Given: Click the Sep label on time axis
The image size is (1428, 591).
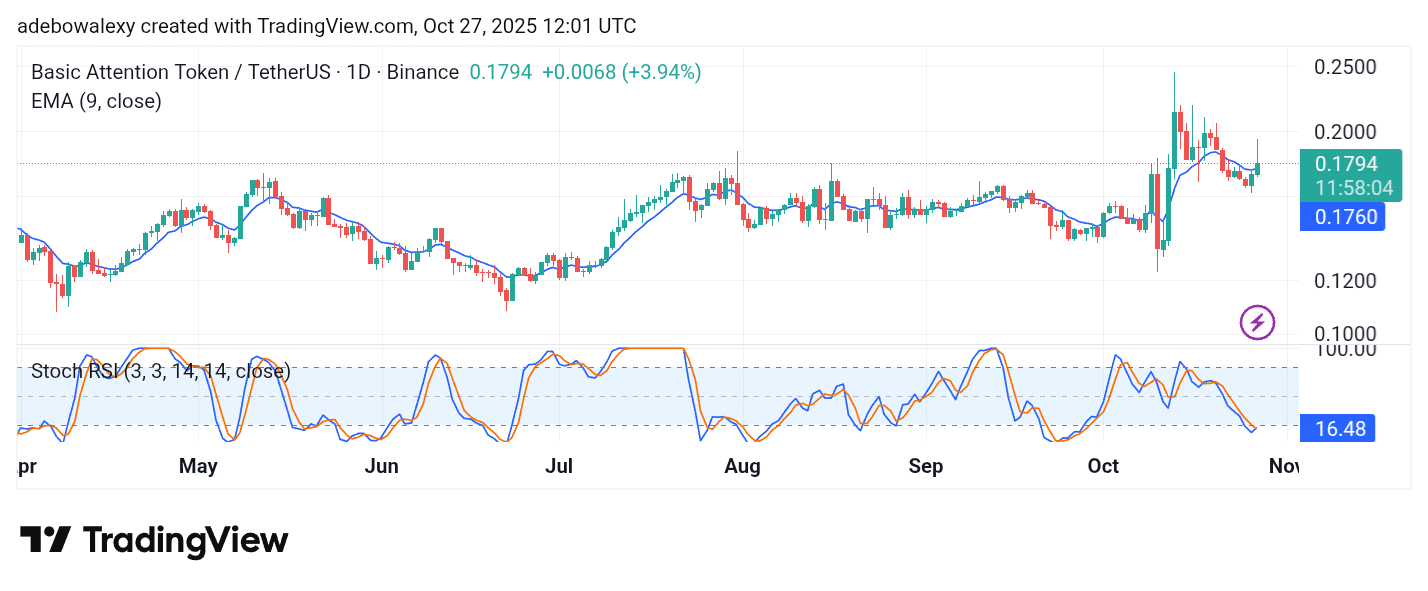Looking at the screenshot, I should (925, 466).
